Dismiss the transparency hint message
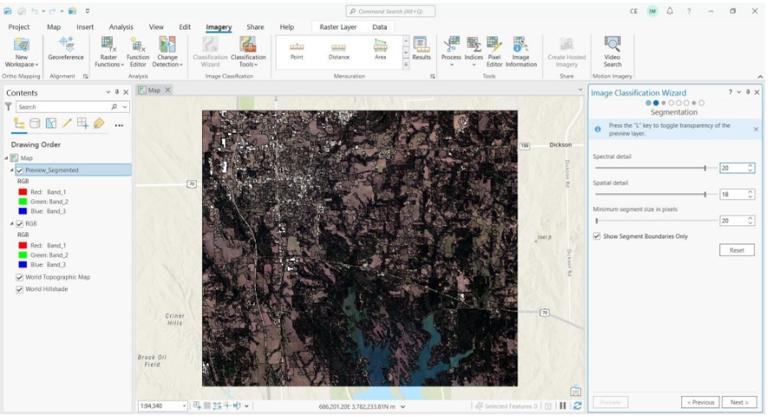Viewport: 768px width, 417px height. pos(756,129)
